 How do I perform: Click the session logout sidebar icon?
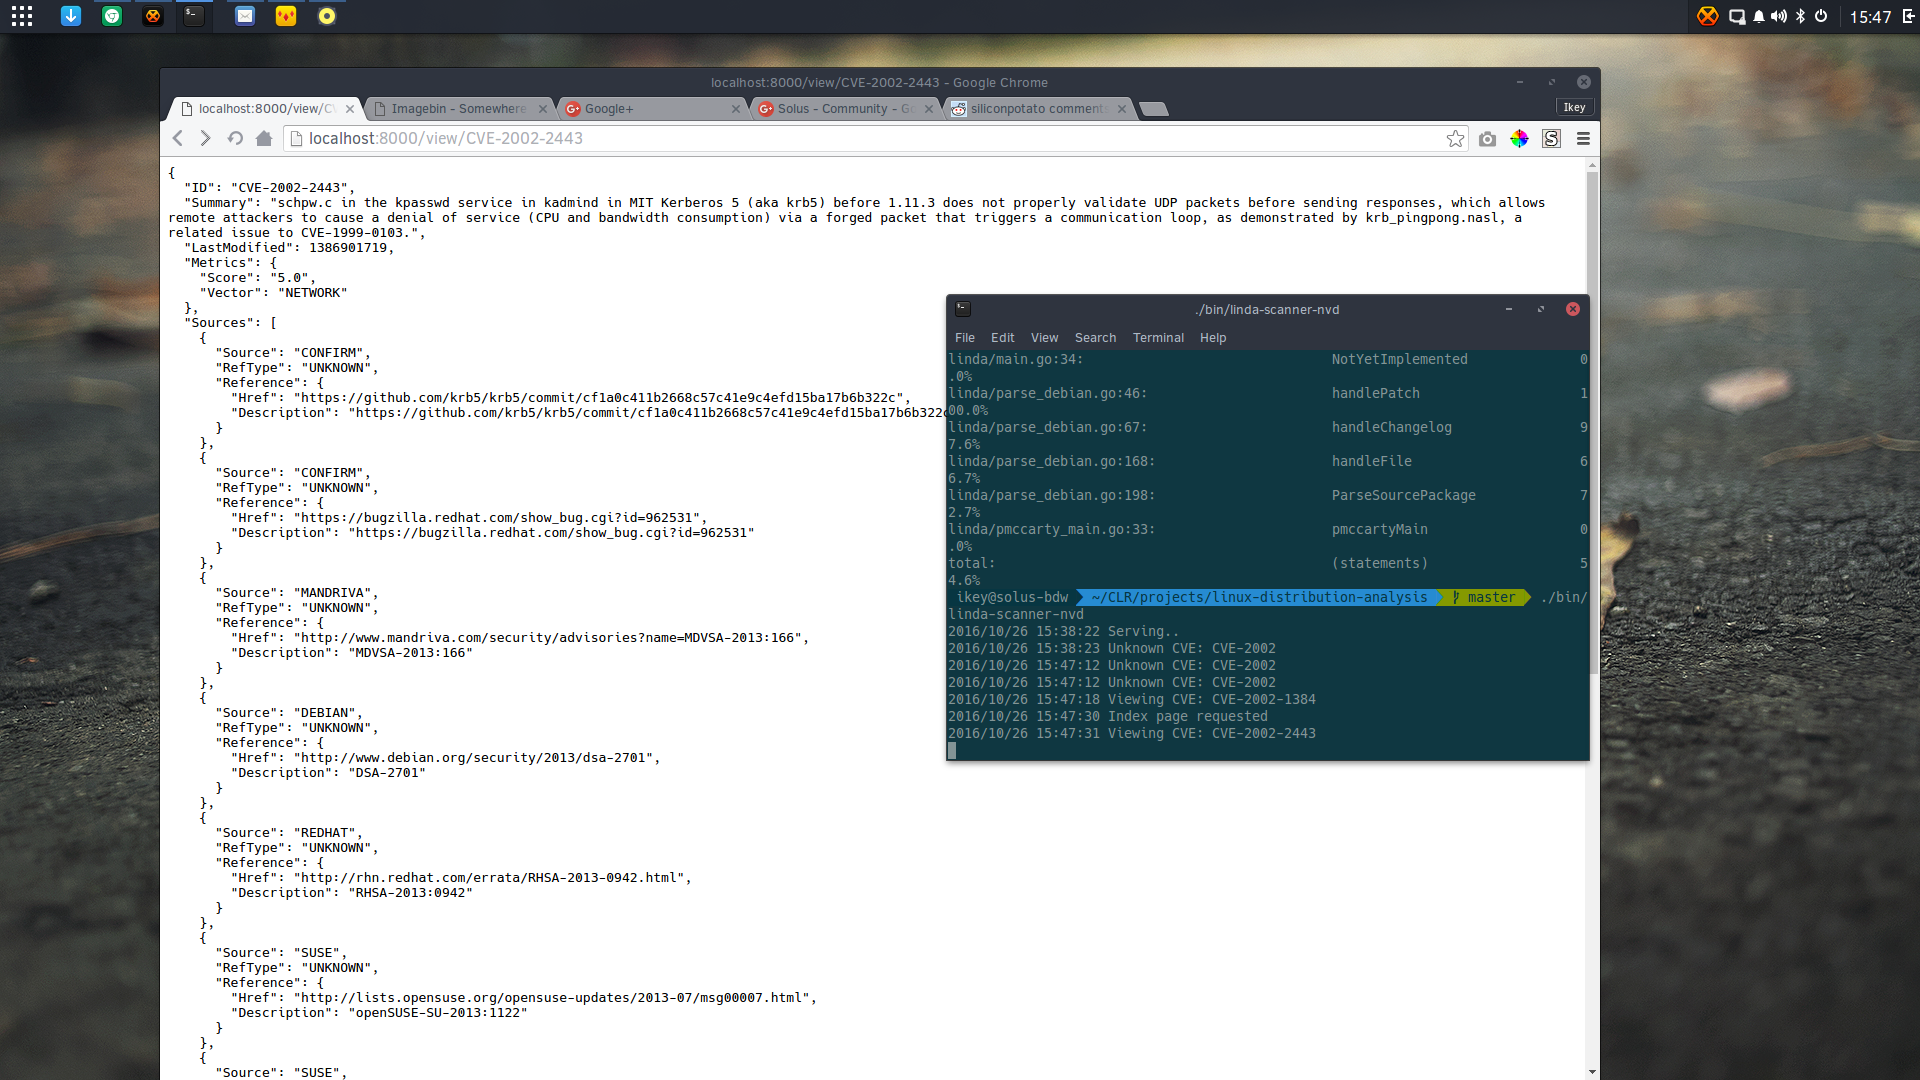tap(1908, 16)
